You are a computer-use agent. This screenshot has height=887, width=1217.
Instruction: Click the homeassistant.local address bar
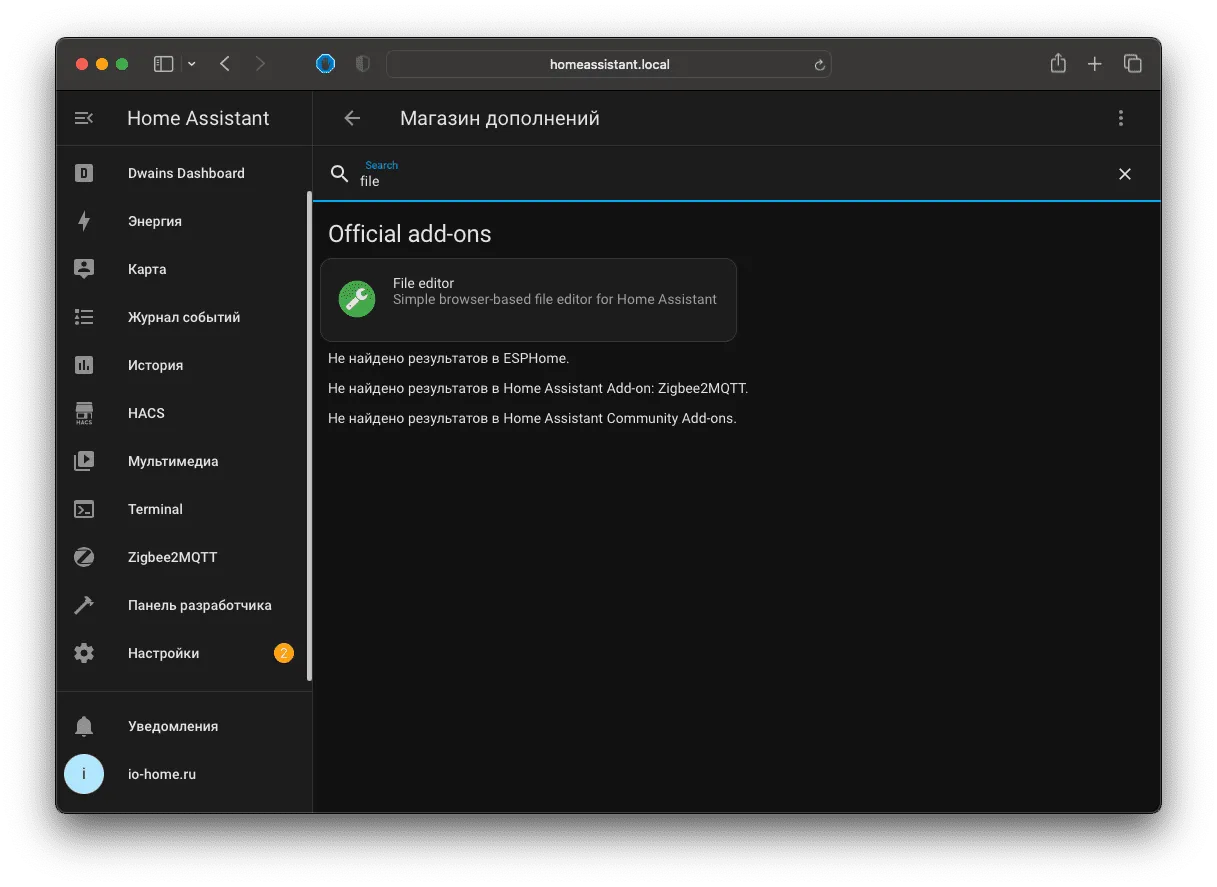tap(608, 64)
